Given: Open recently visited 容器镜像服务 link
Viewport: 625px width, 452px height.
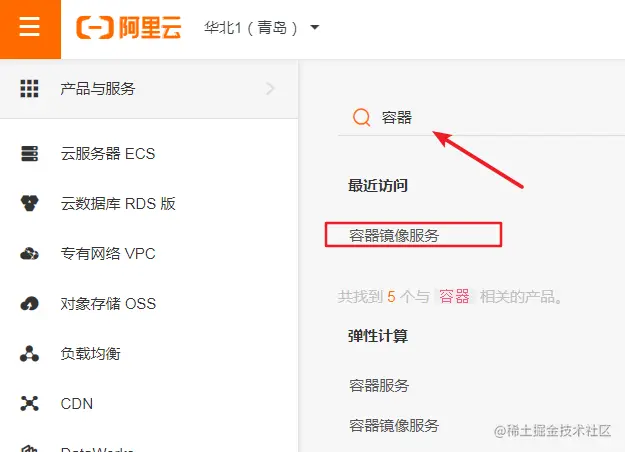Looking at the screenshot, I should pyautogui.click(x=394, y=236).
